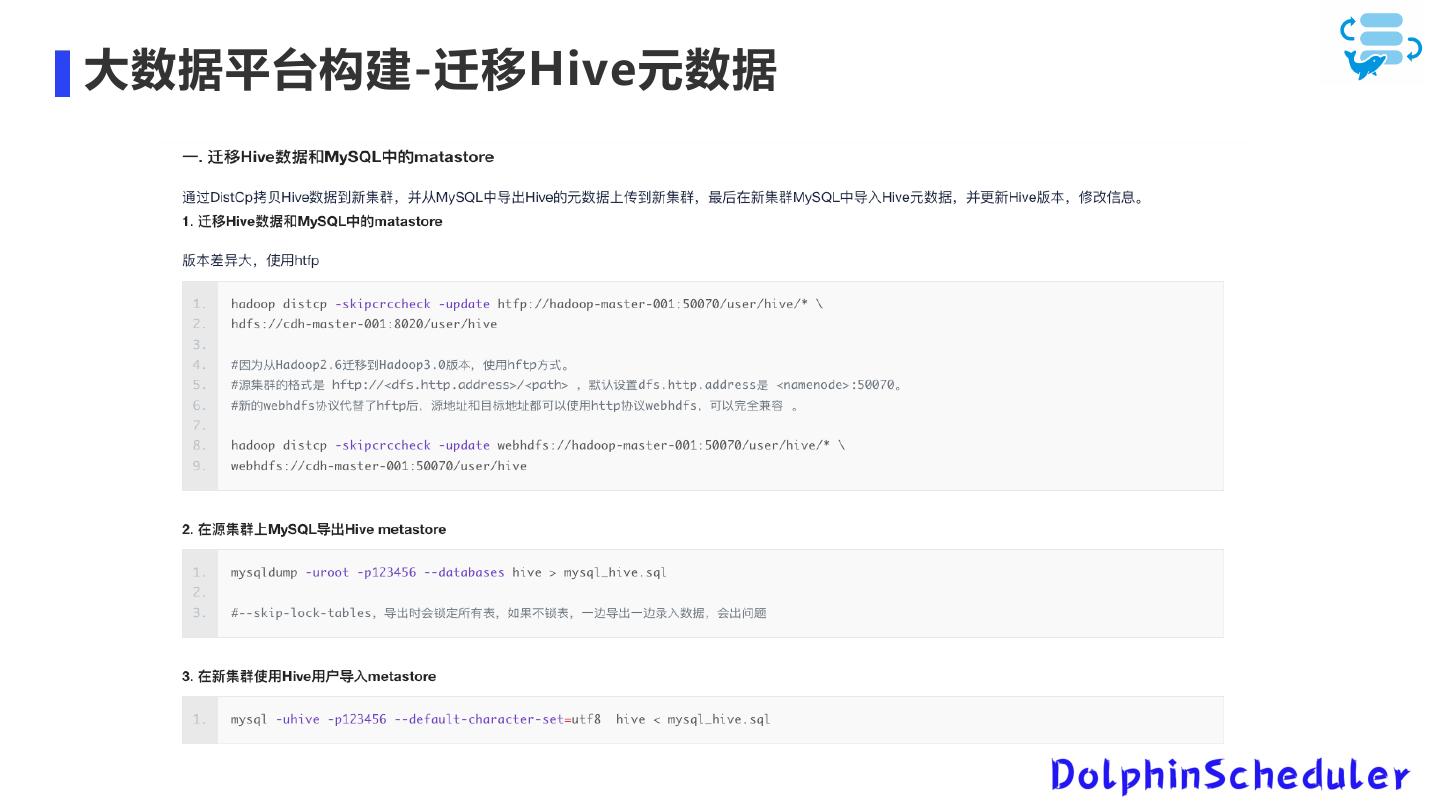
Task: Select the slide title "大数据平台构建-迁移Hive元数据"
Action: coord(430,72)
